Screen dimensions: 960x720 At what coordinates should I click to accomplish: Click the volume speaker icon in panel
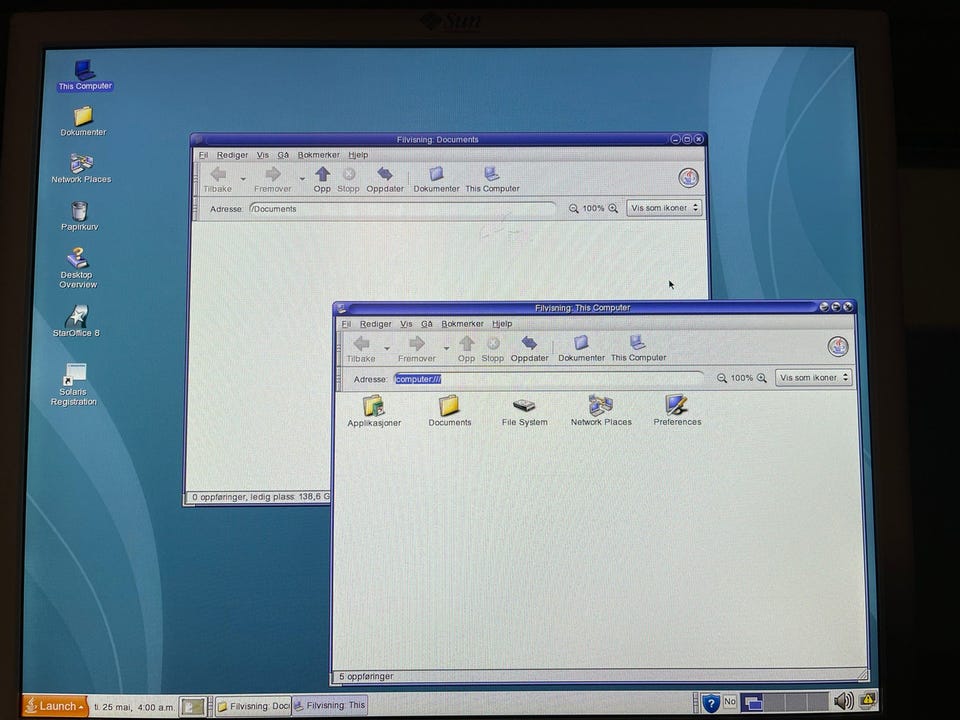843,700
